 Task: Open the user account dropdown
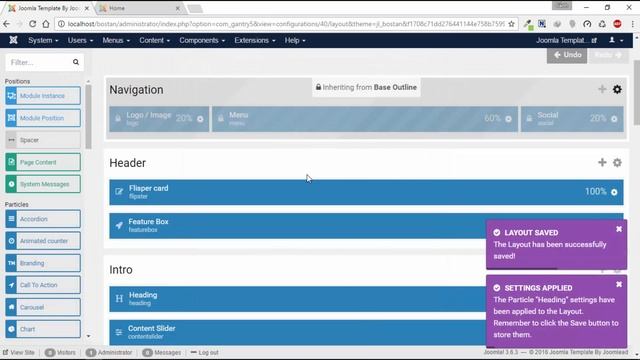point(616,40)
